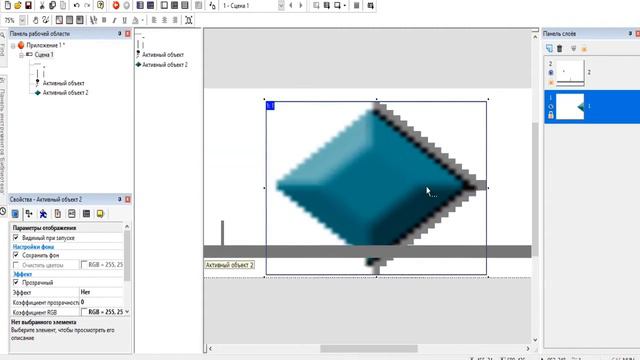Viewport: 640px width, 360px height.
Task: Align text to the left
Action: coord(154,20)
